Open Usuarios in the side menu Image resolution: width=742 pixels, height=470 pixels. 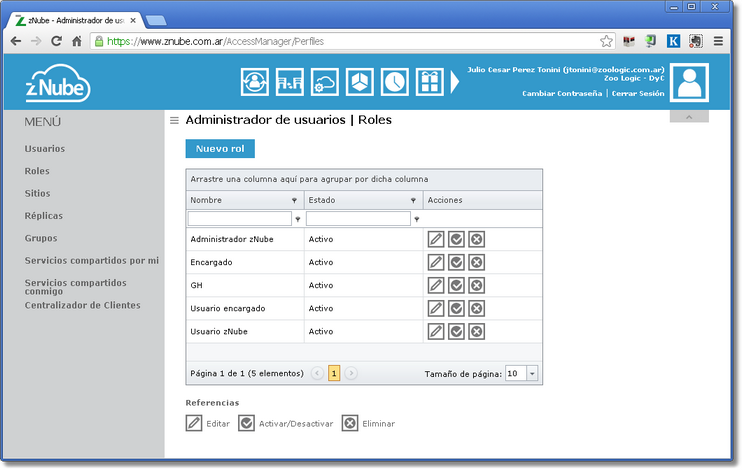click(45, 149)
